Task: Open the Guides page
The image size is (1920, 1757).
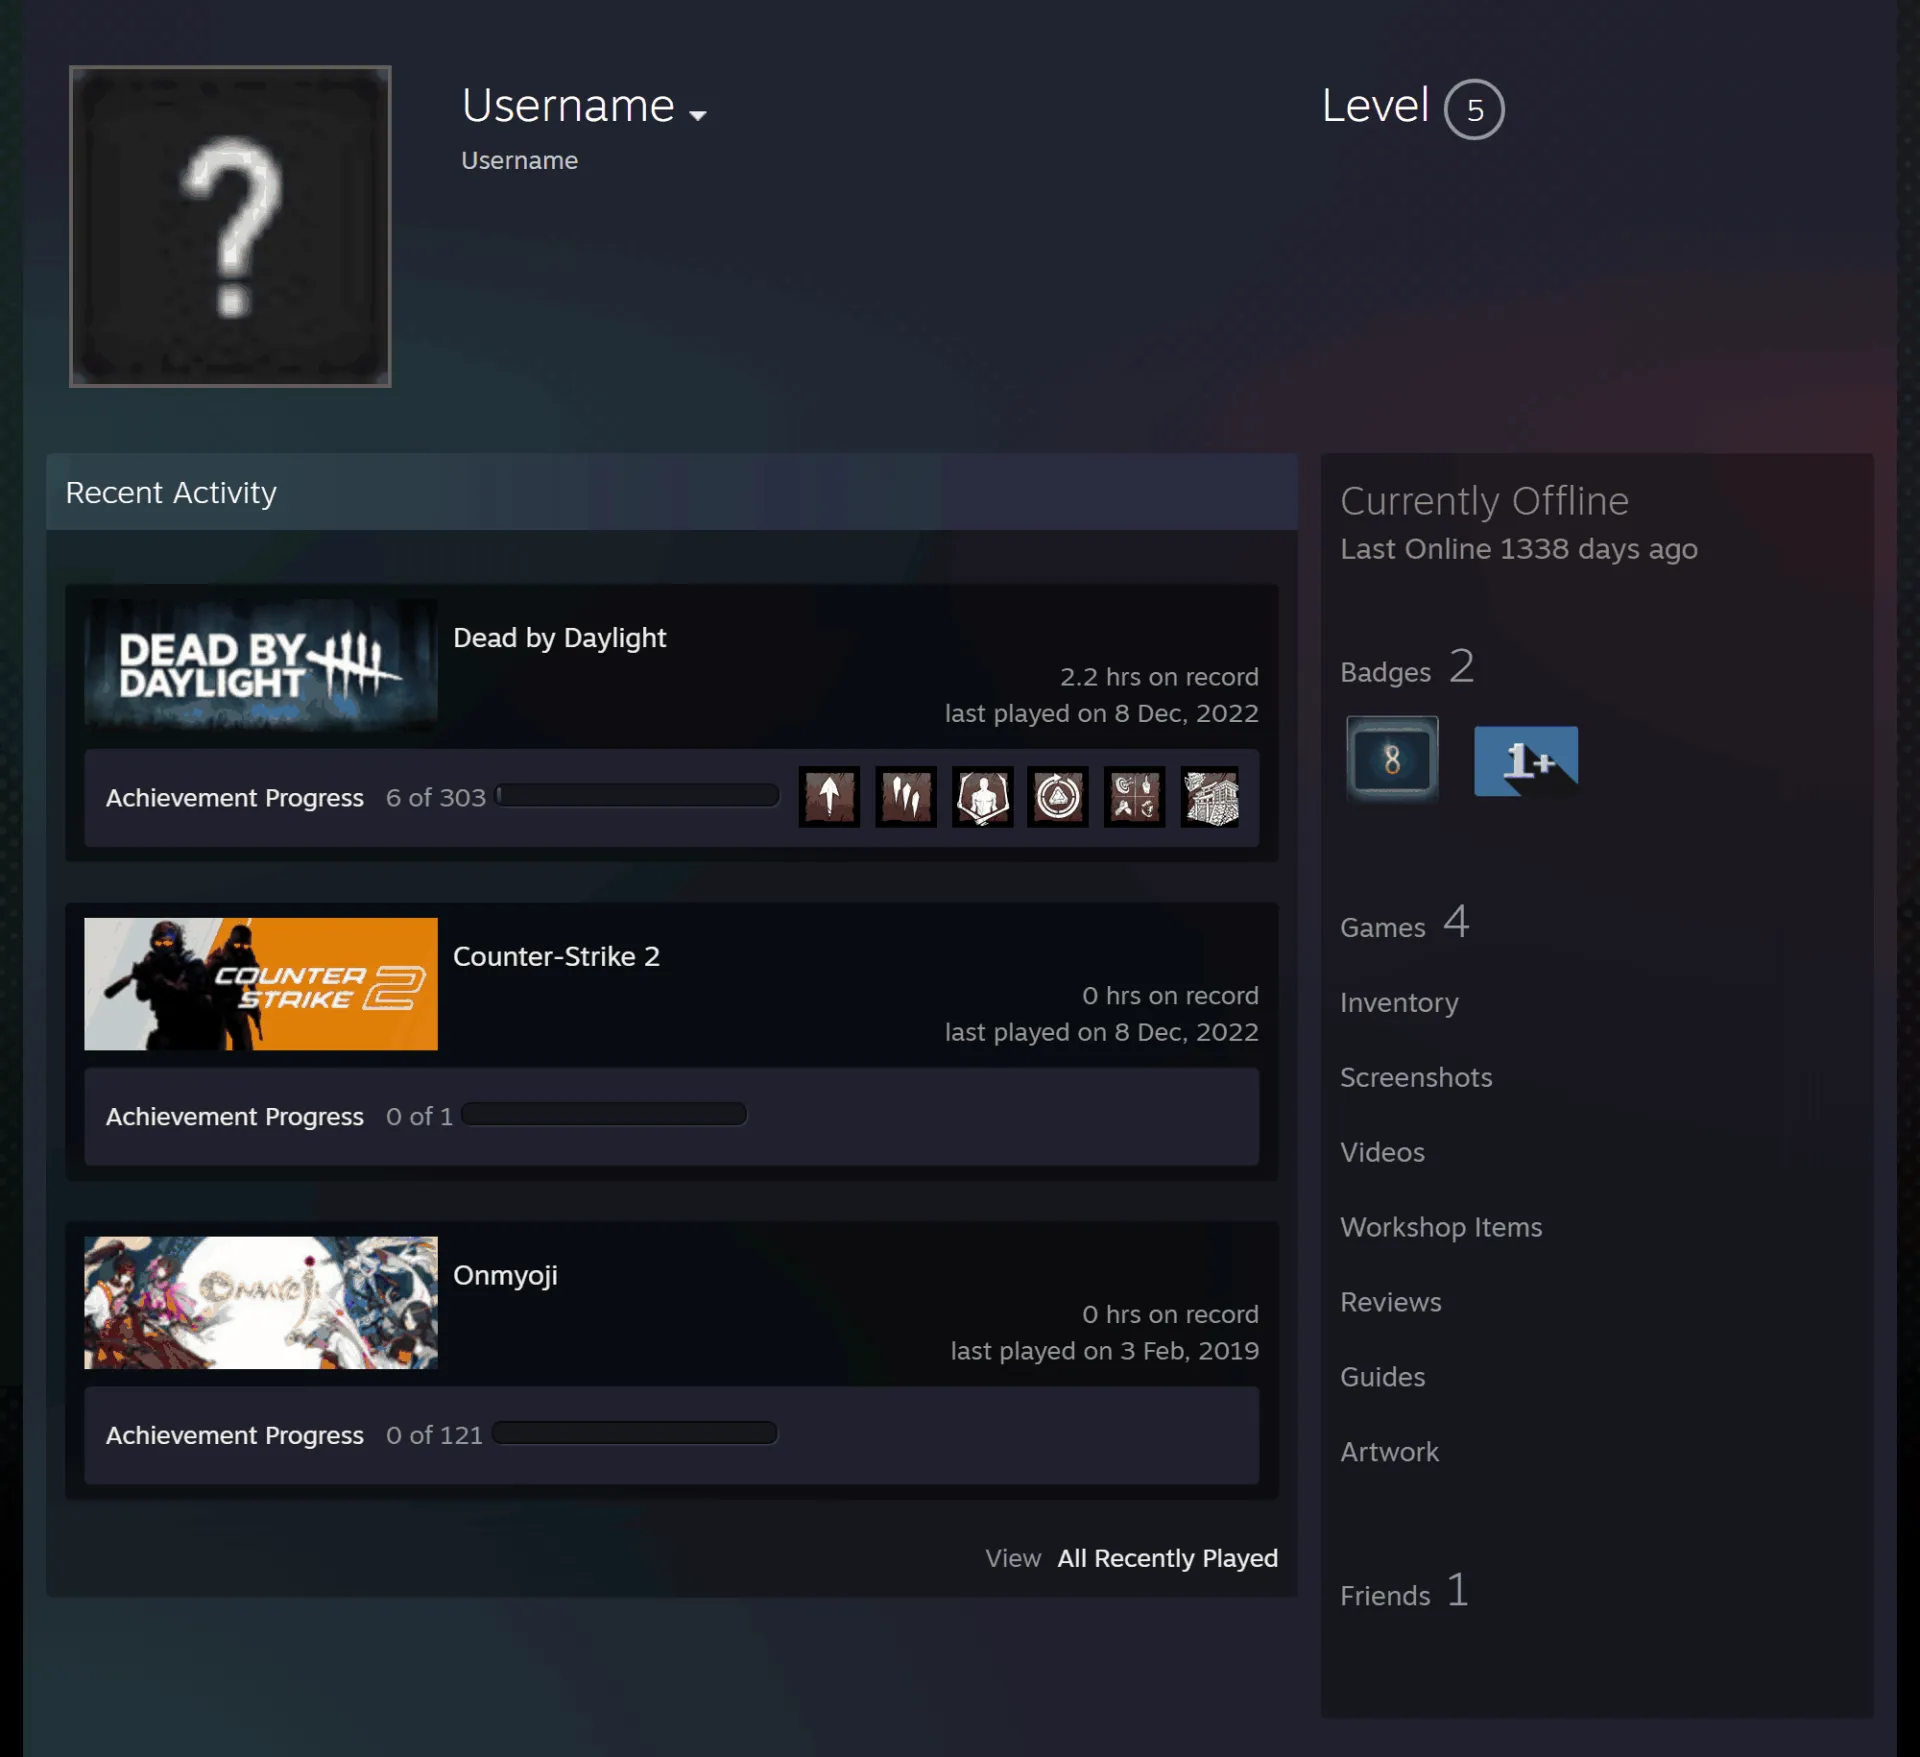Action: 1382,1377
